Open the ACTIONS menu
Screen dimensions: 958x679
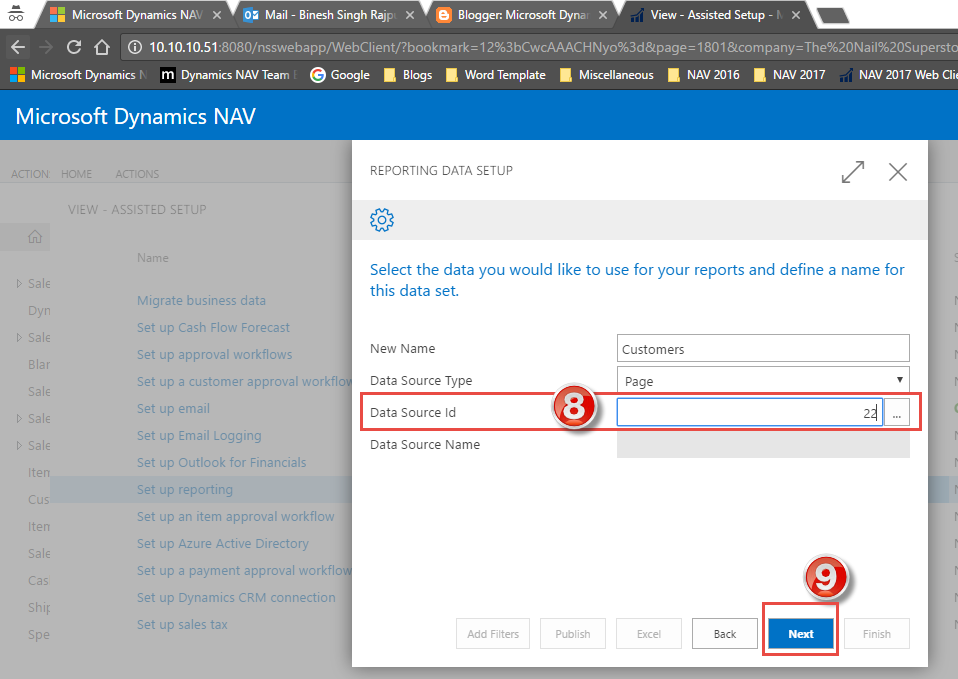[x=136, y=174]
